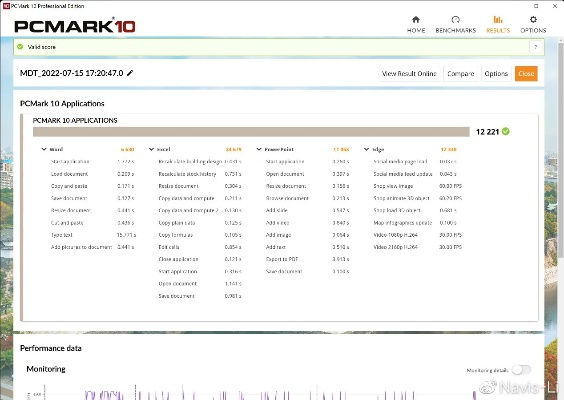Click the overall score 12 221
The height and width of the screenshot is (400, 564).
[x=487, y=132]
